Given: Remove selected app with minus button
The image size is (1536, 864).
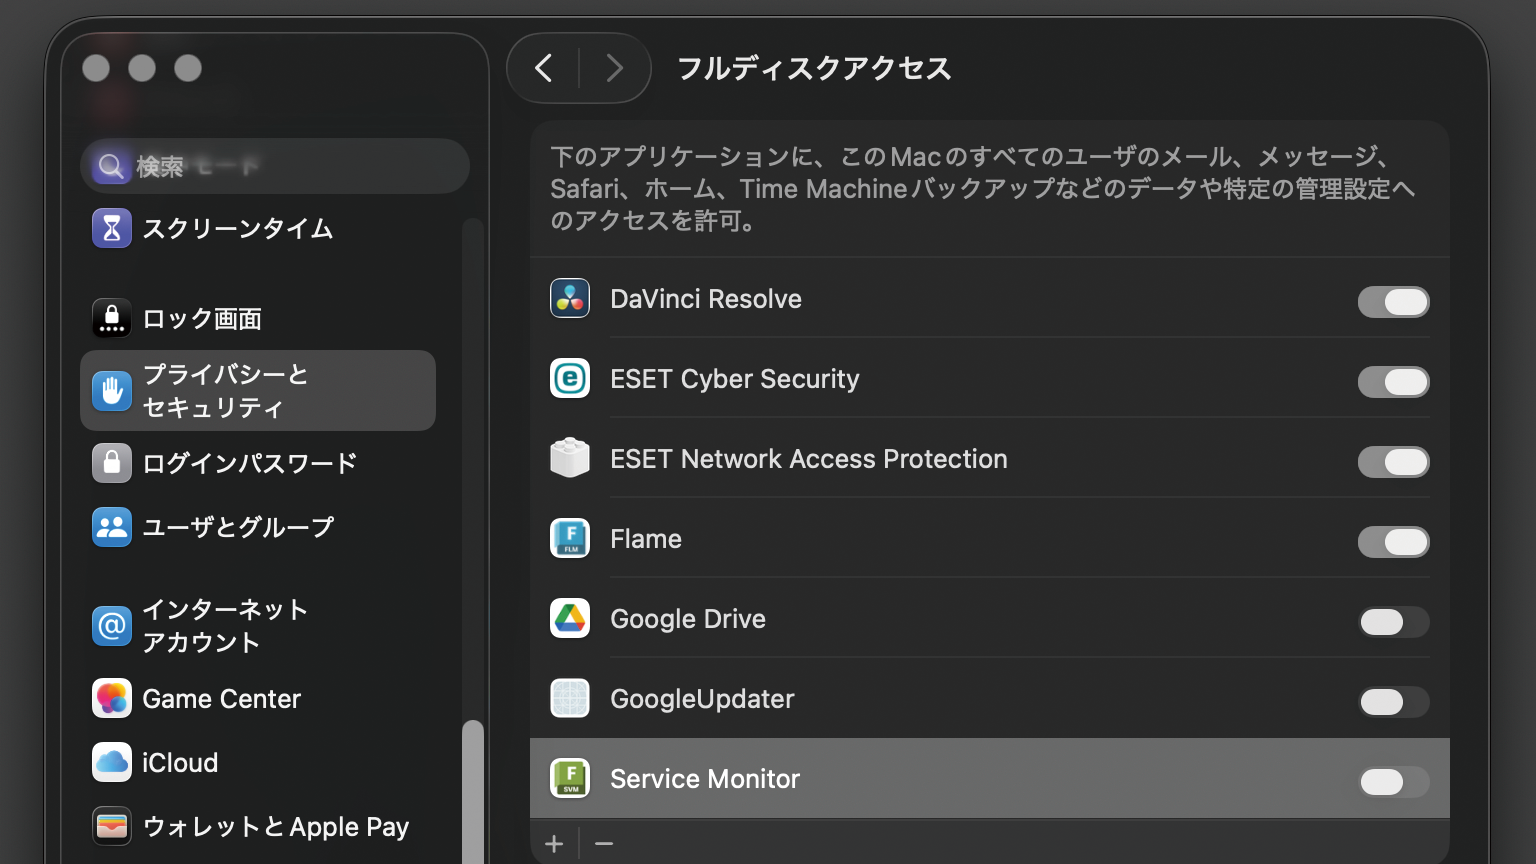Looking at the screenshot, I should 604,844.
